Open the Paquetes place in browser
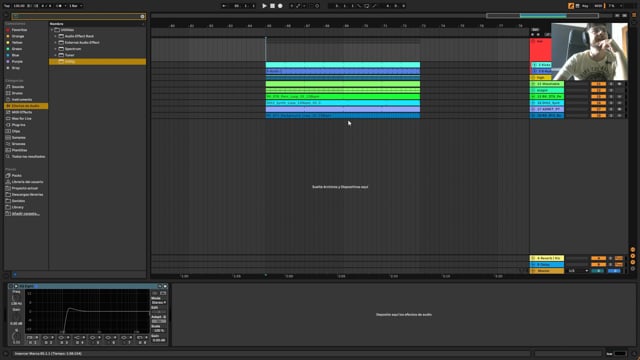The width and height of the screenshot is (640, 360). click(x=17, y=176)
